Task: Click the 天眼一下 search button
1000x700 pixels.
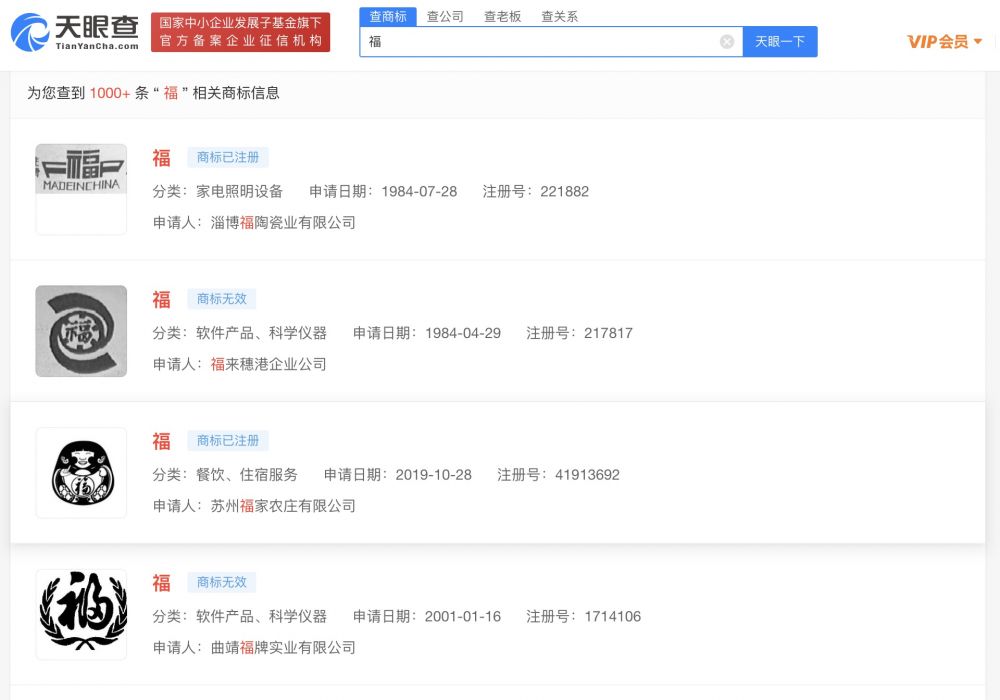Action: point(780,41)
